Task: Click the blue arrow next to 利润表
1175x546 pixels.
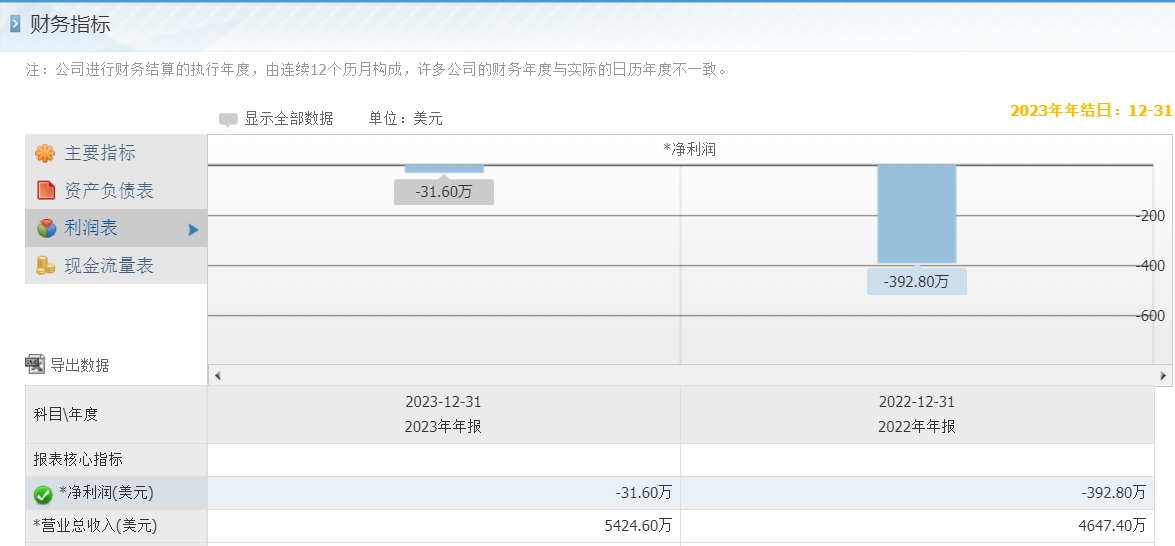Action: (193, 229)
